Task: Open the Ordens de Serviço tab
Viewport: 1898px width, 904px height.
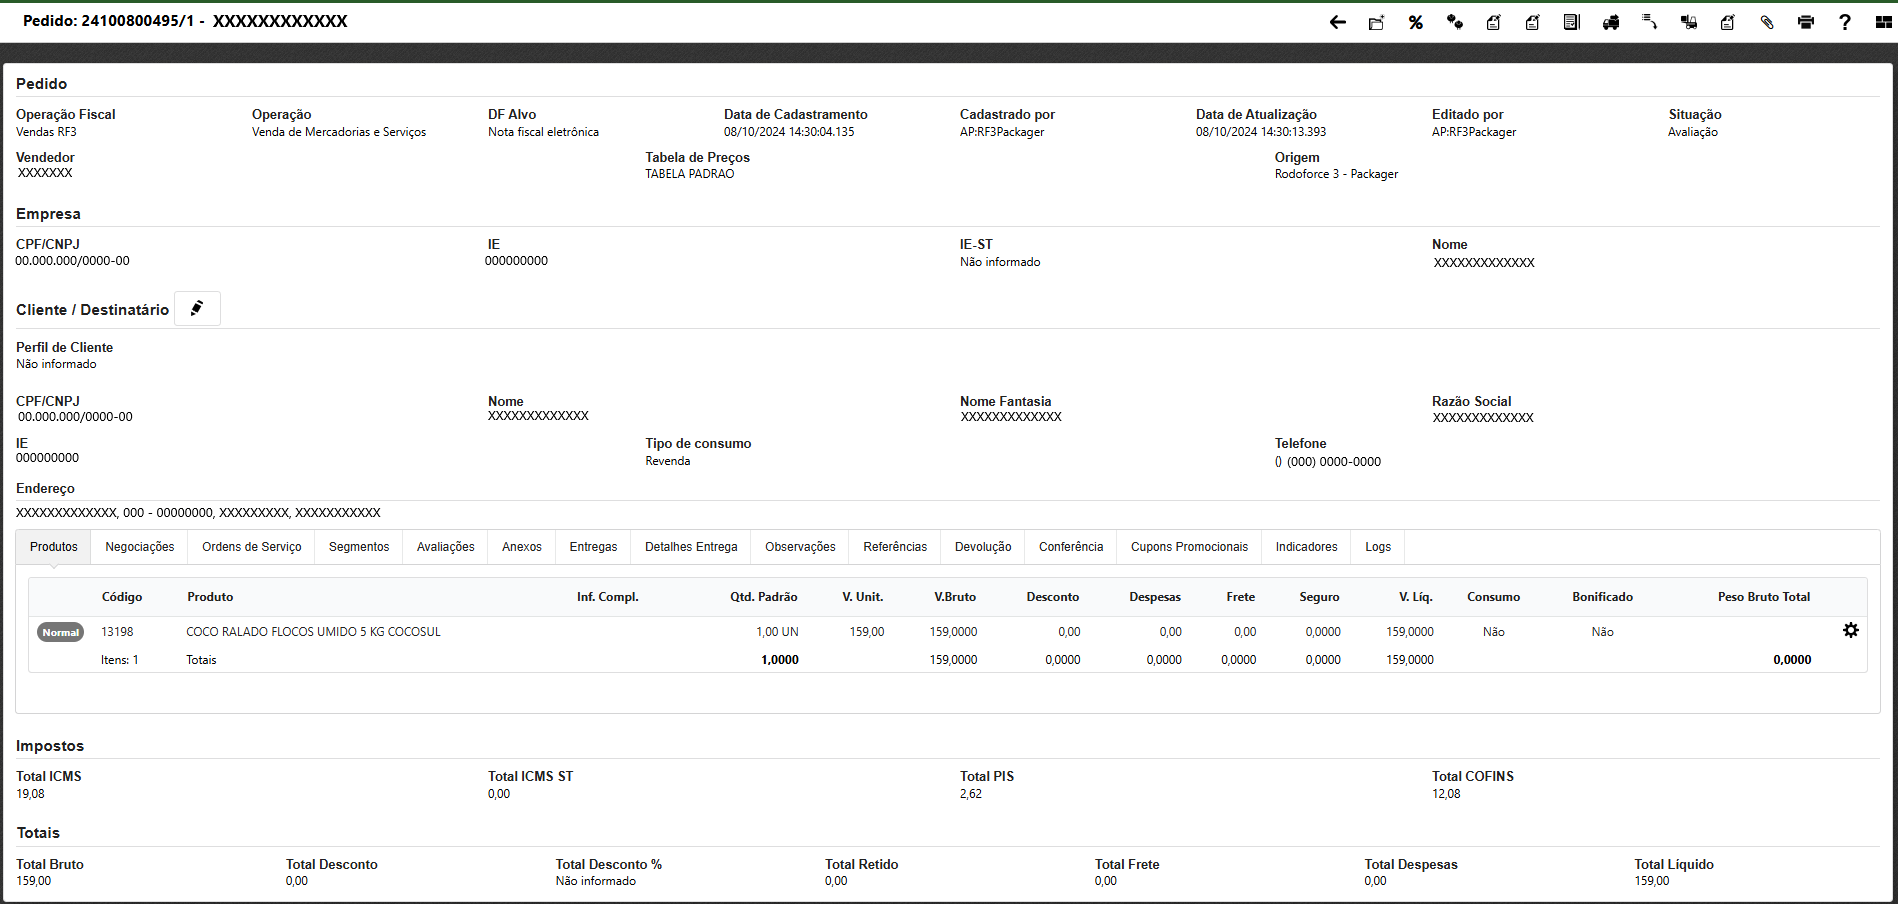Action: (x=251, y=547)
